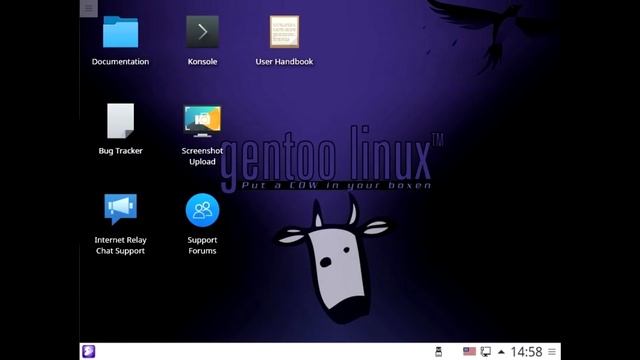Open the Support Forums icon

coord(202,210)
